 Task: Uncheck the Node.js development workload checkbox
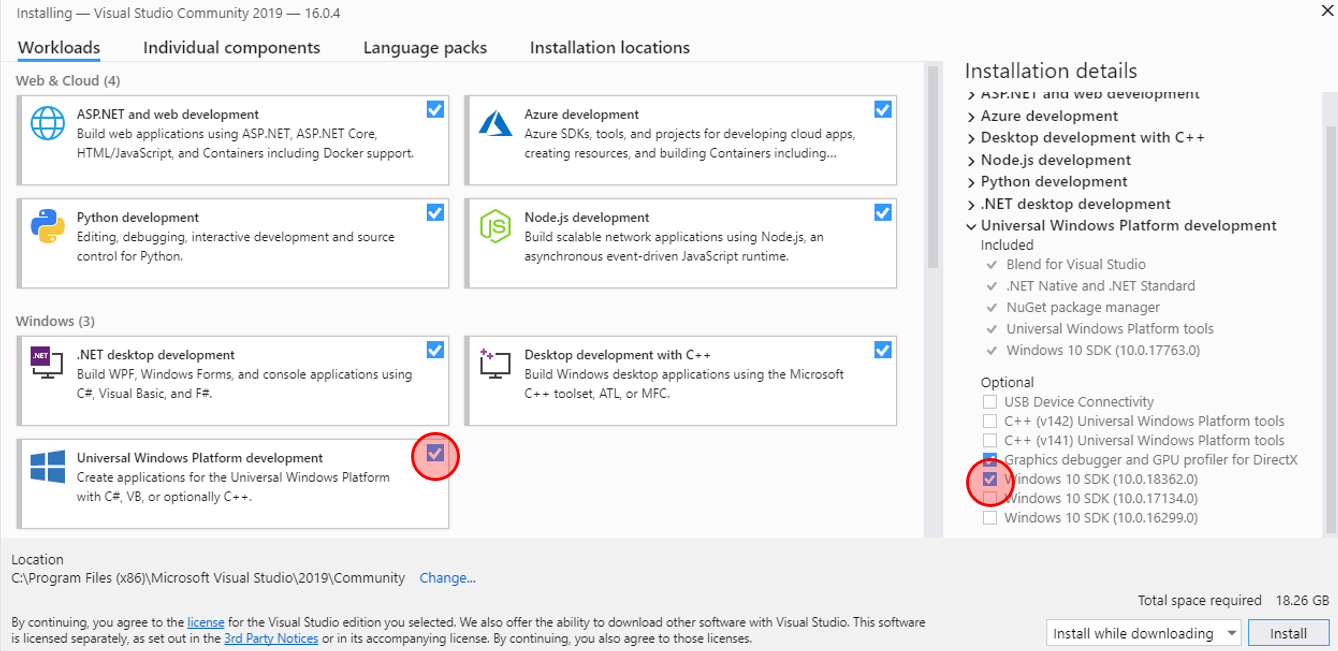click(883, 212)
